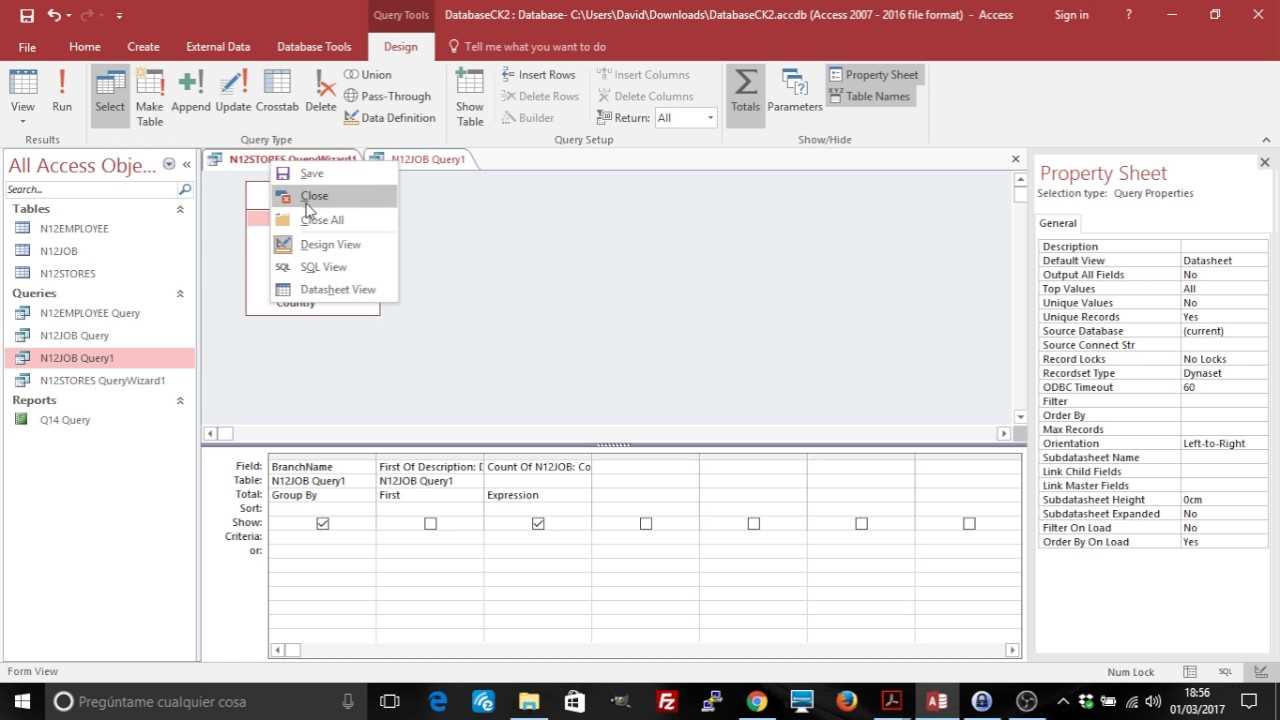Open the Q14 Query report
Screen dimensions: 1280x720
pos(65,420)
